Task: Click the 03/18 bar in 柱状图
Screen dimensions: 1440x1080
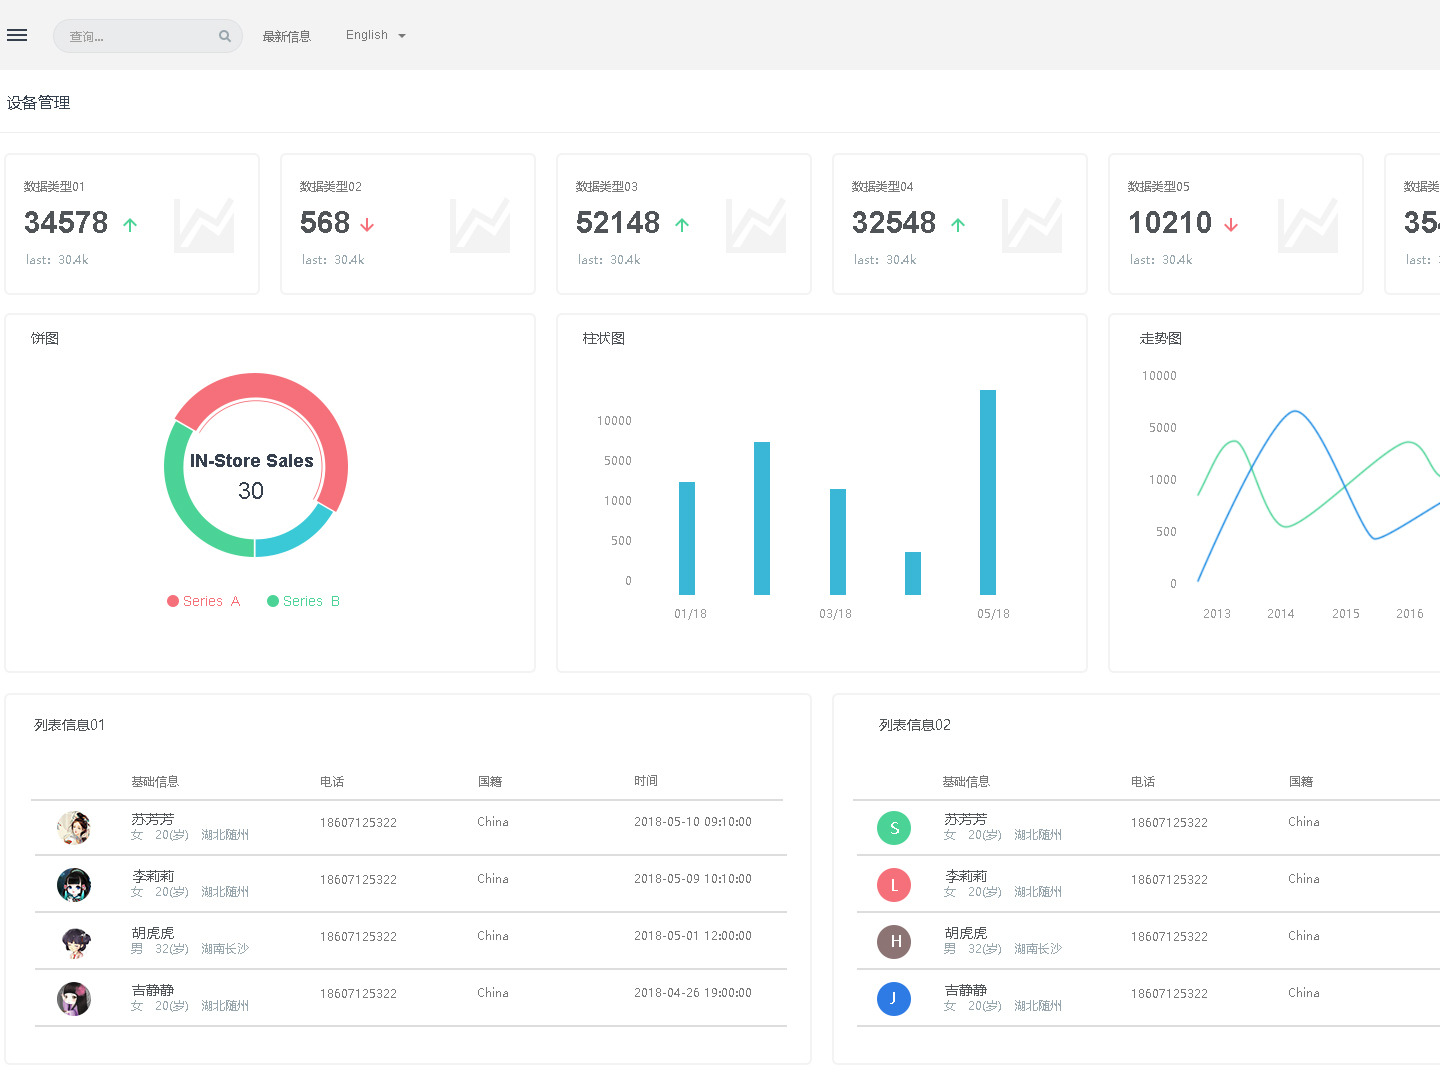Action: pos(838,542)
